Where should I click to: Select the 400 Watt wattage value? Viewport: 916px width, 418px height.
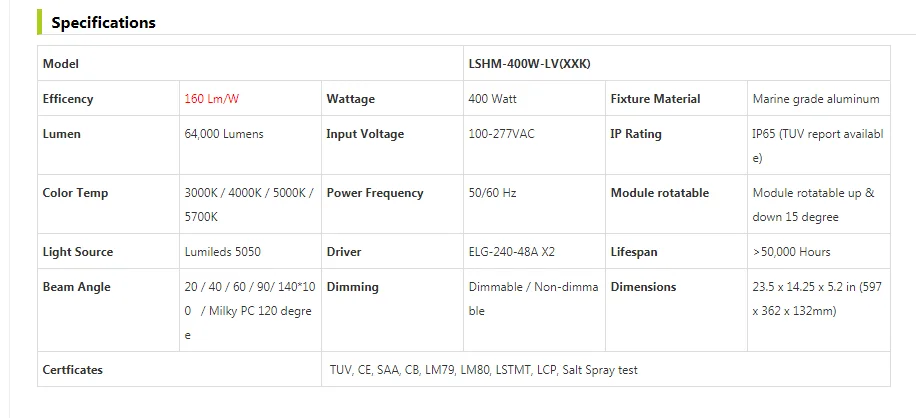[x=492, y=99]
